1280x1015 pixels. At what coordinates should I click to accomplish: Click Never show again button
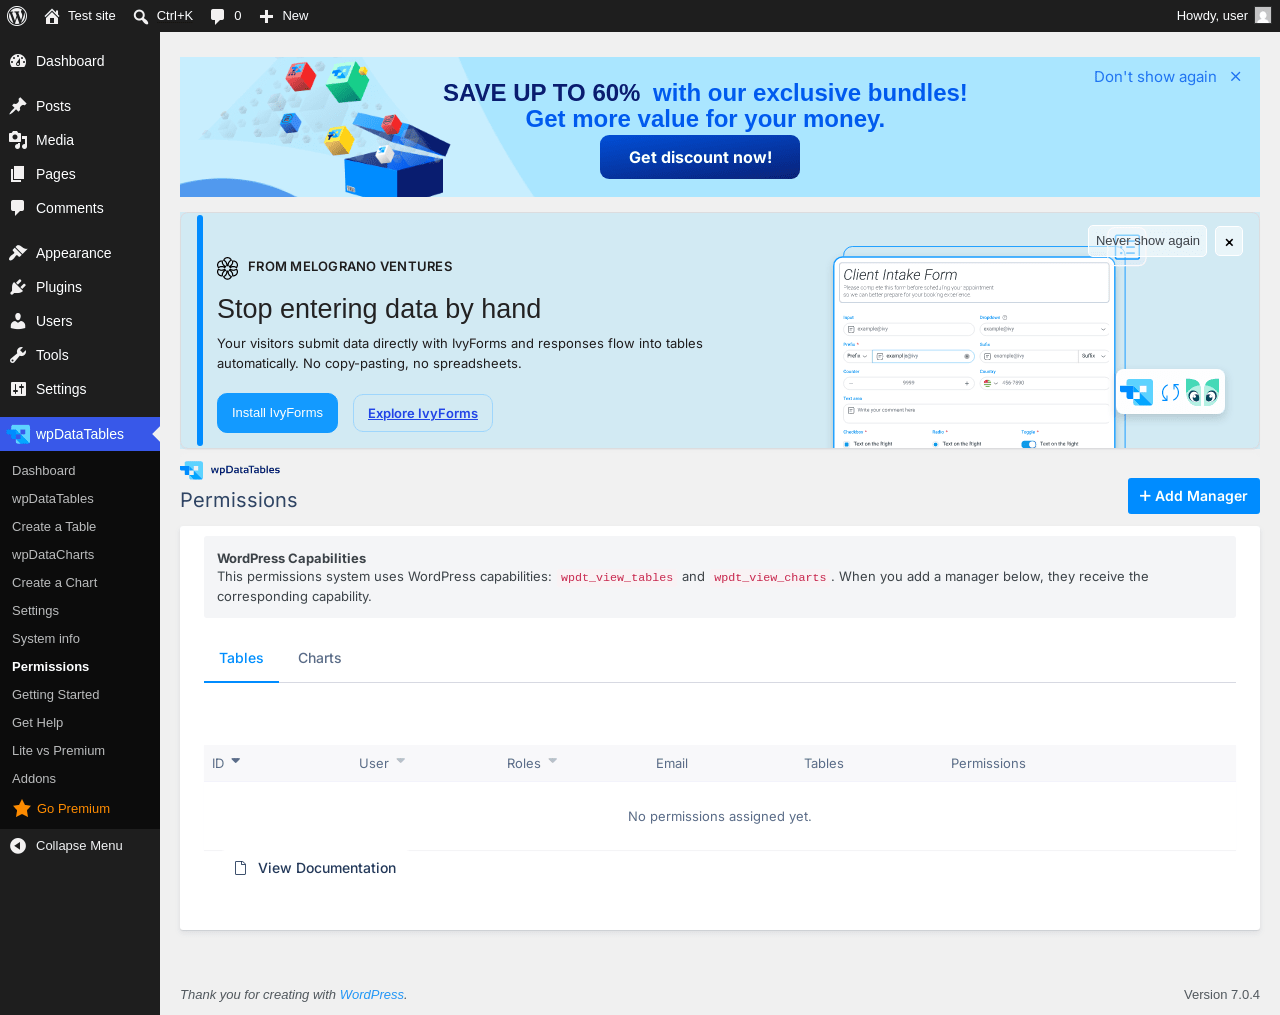point(1148,241)
